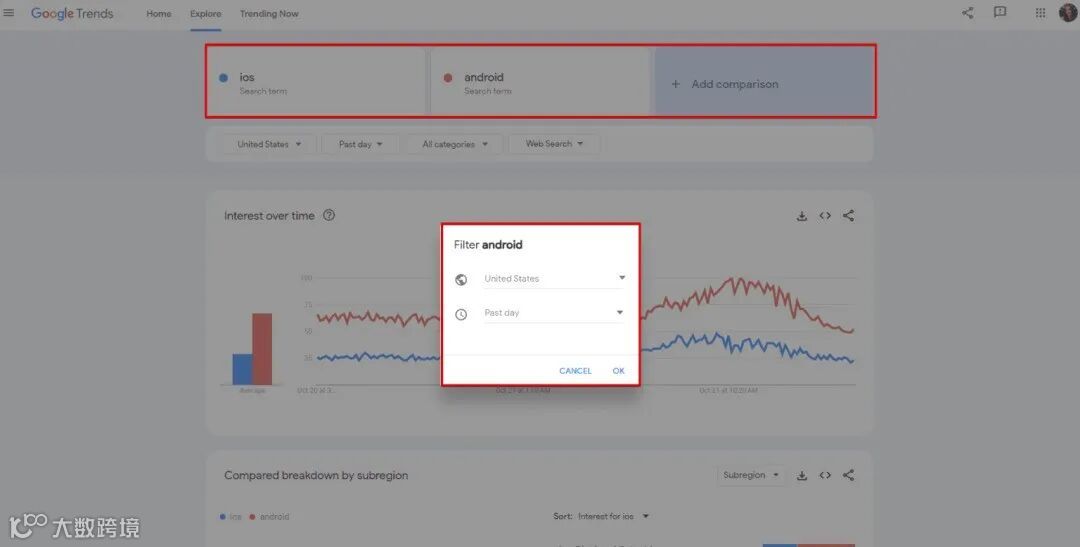This screenshot has width=1080, height=547.
Task: Click the Interest over time help icon
Action: pos(329,216)
